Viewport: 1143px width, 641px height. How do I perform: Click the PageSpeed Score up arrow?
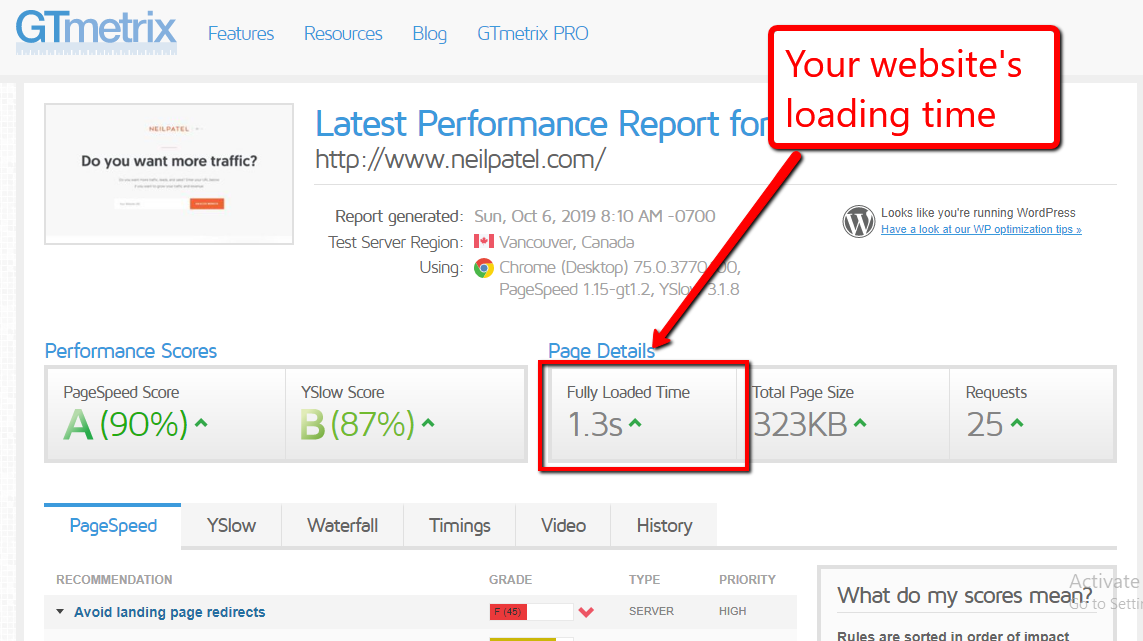tap(201, 422)
